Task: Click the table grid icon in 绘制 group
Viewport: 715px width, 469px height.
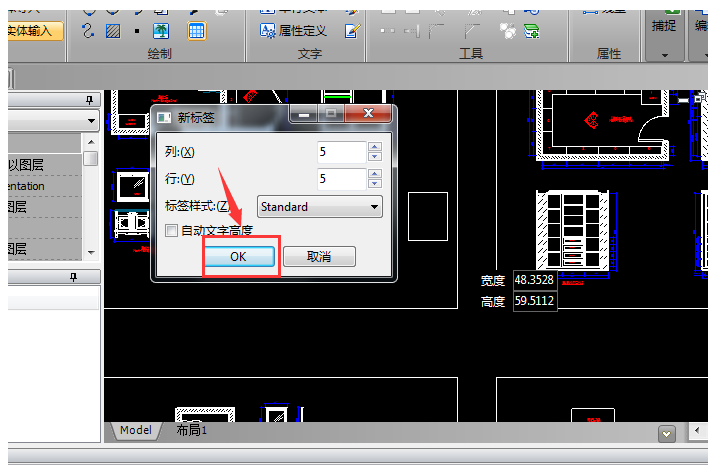Action: [197, 30]
